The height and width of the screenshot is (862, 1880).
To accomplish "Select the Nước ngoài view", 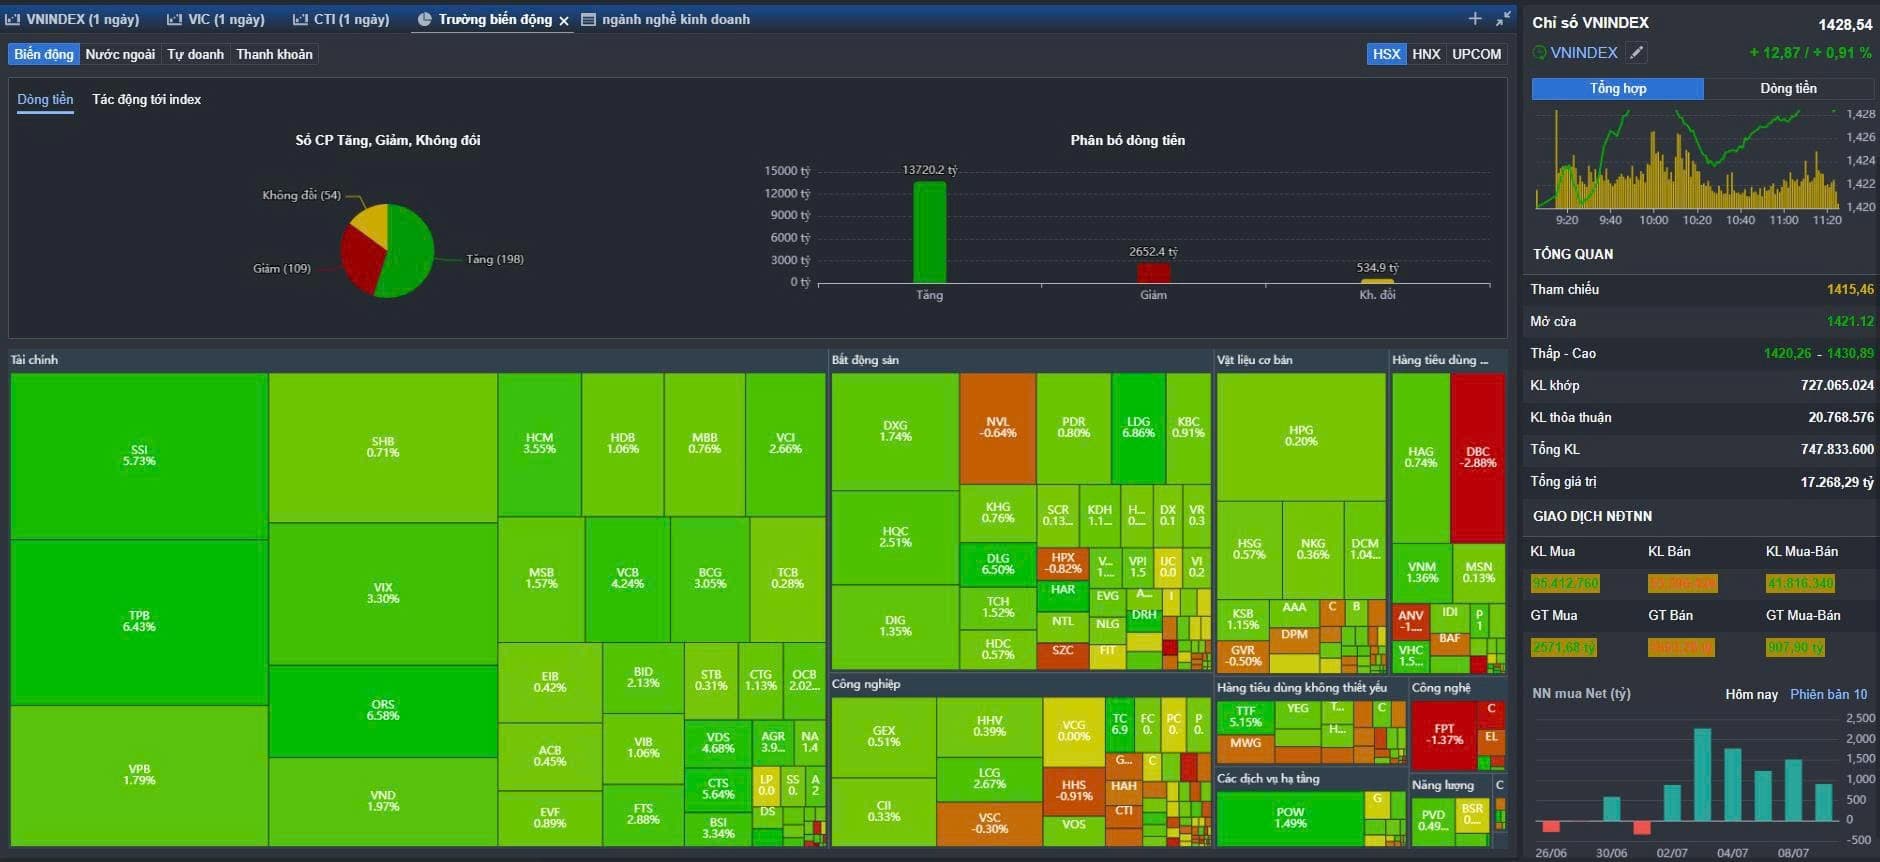I will tap(120, 54).
